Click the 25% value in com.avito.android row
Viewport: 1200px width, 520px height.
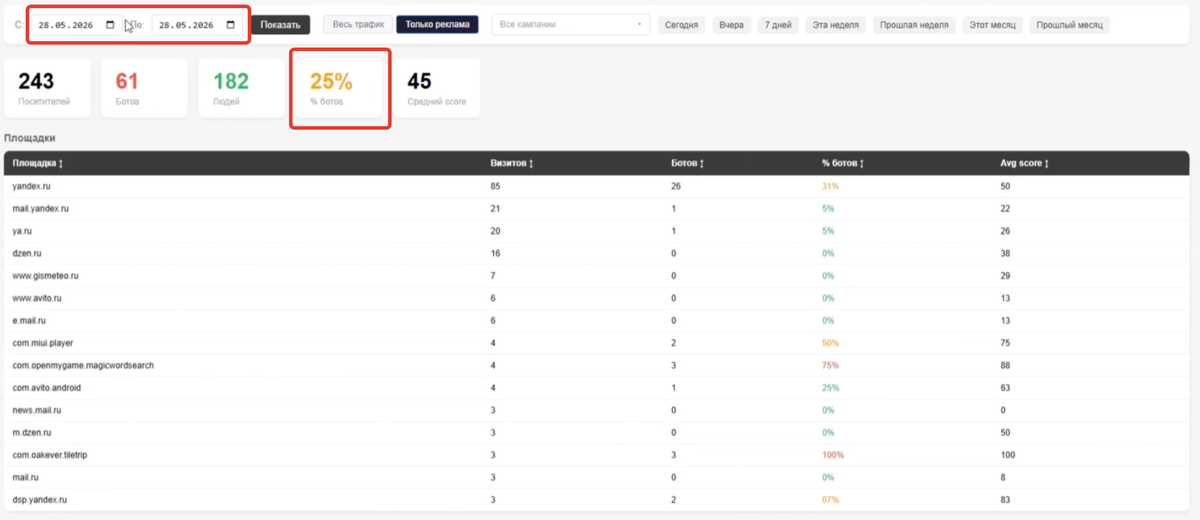(x=830, y=387)
